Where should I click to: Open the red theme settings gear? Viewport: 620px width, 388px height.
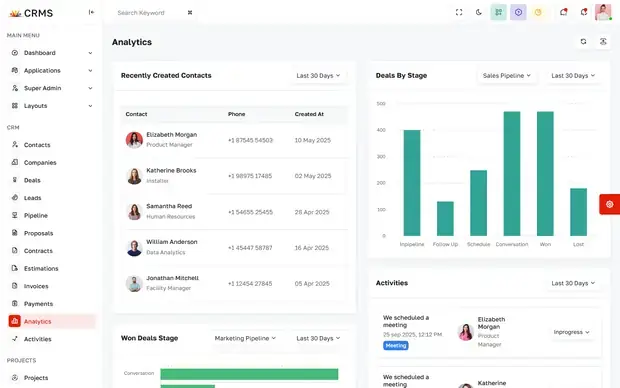coord(609,204)
